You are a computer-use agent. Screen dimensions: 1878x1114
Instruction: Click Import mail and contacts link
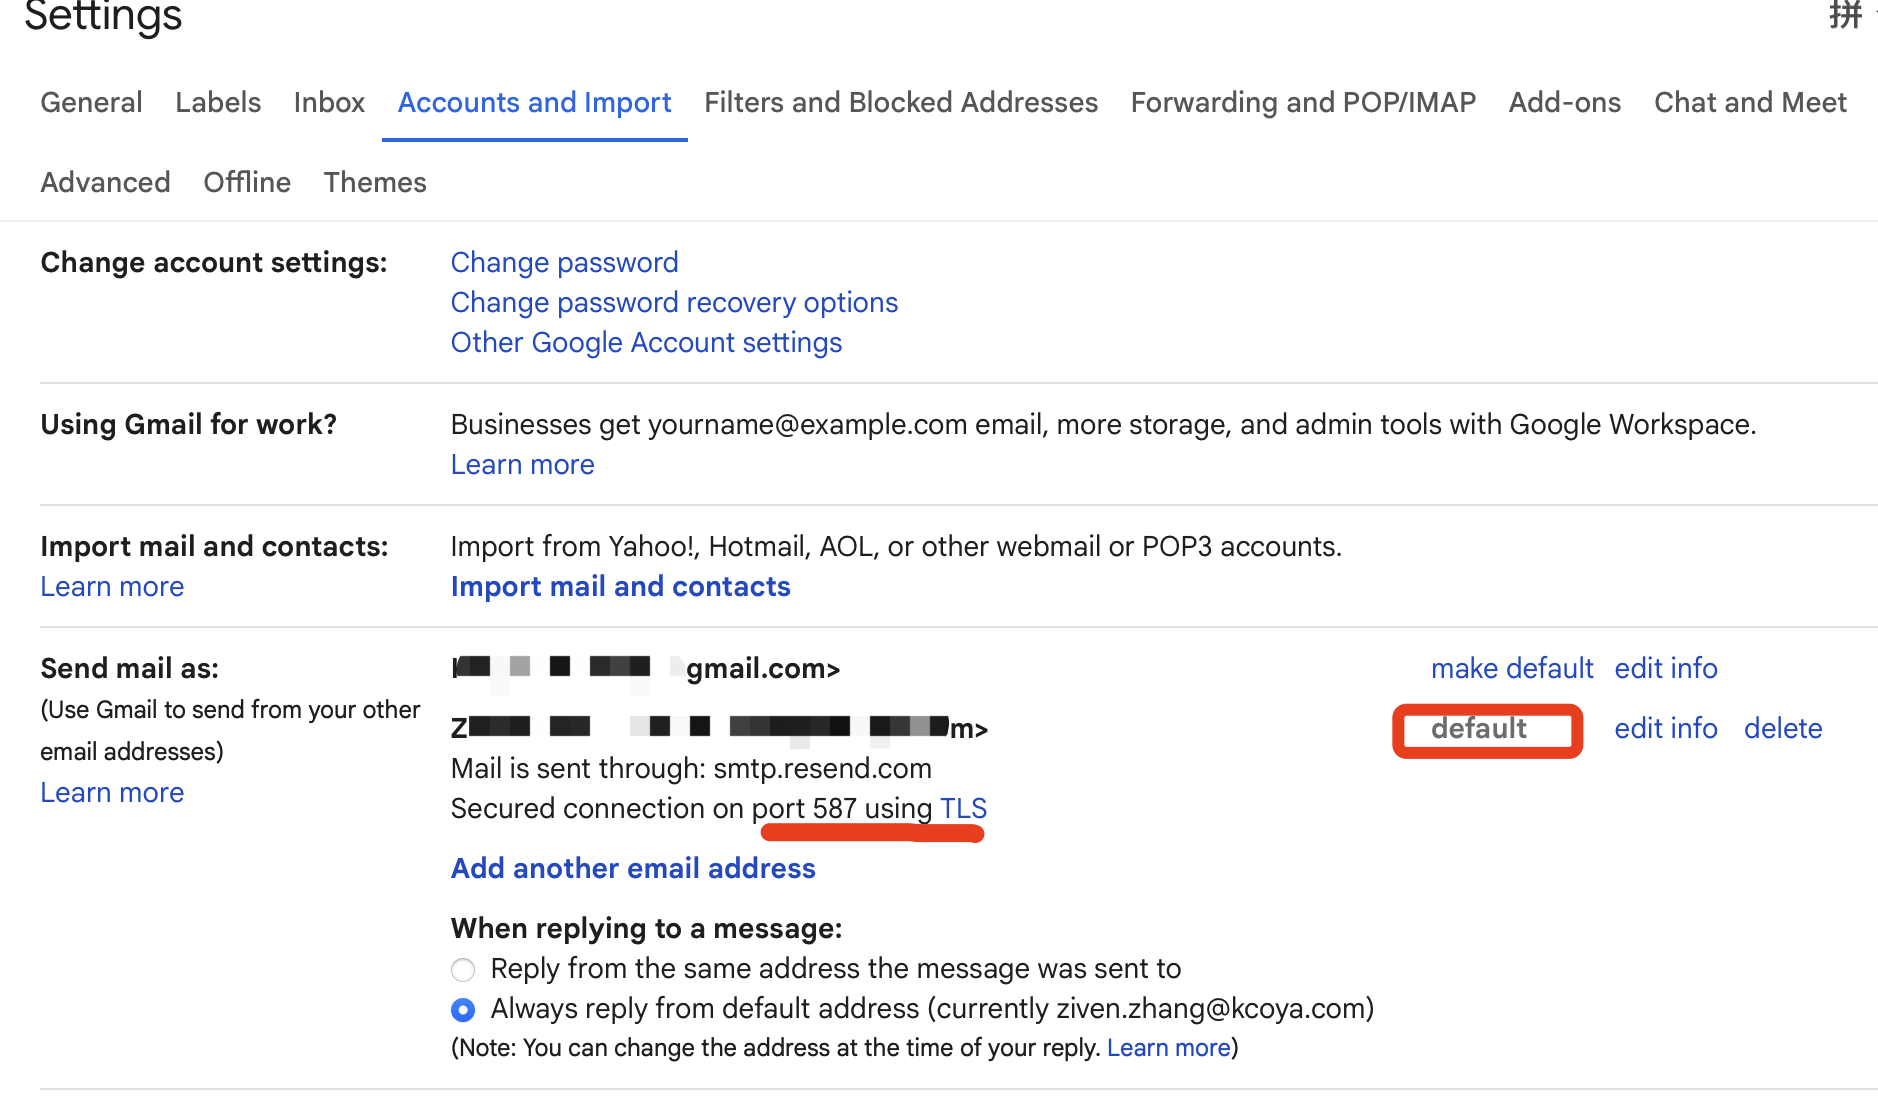click(620, 586)
